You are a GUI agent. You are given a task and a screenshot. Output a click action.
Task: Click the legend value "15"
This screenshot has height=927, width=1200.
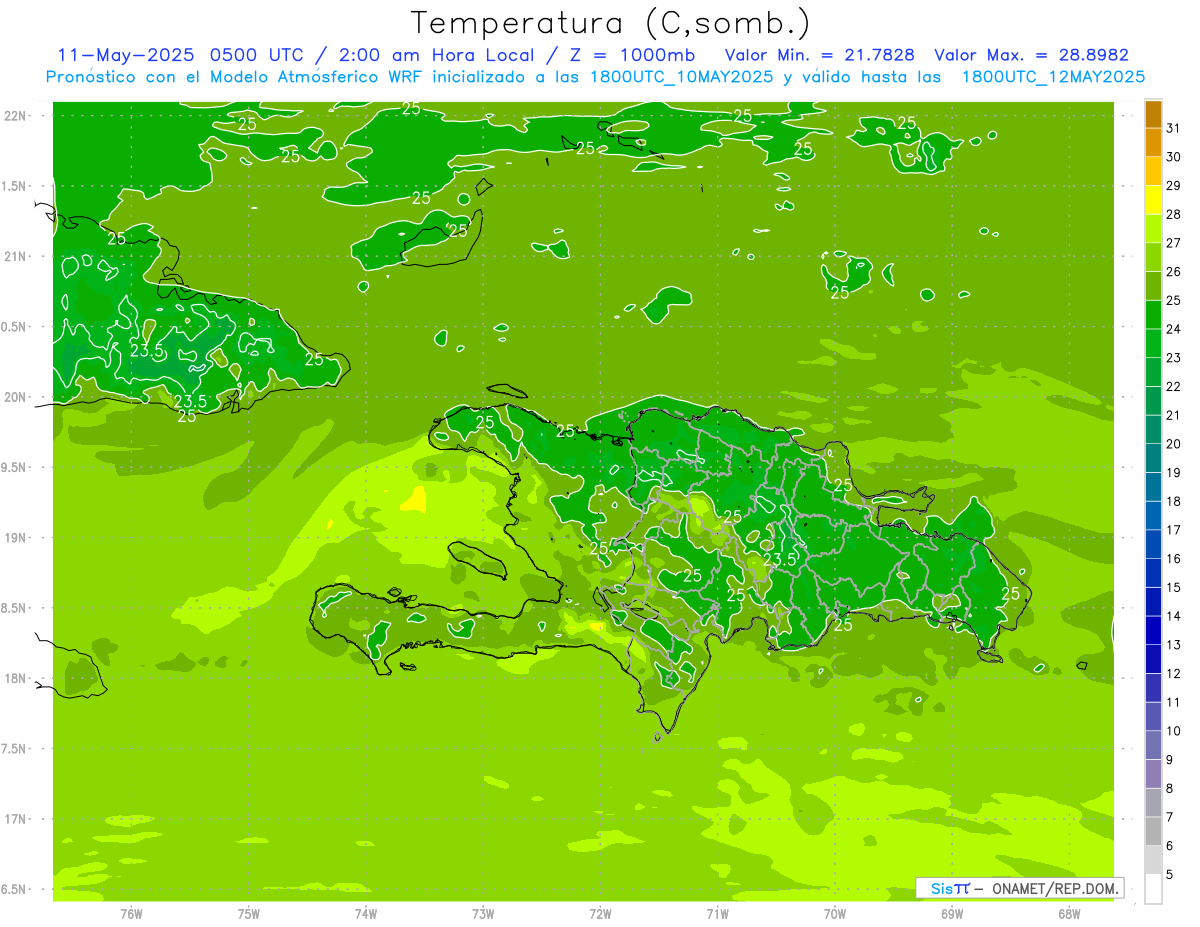pos(1174,587)
